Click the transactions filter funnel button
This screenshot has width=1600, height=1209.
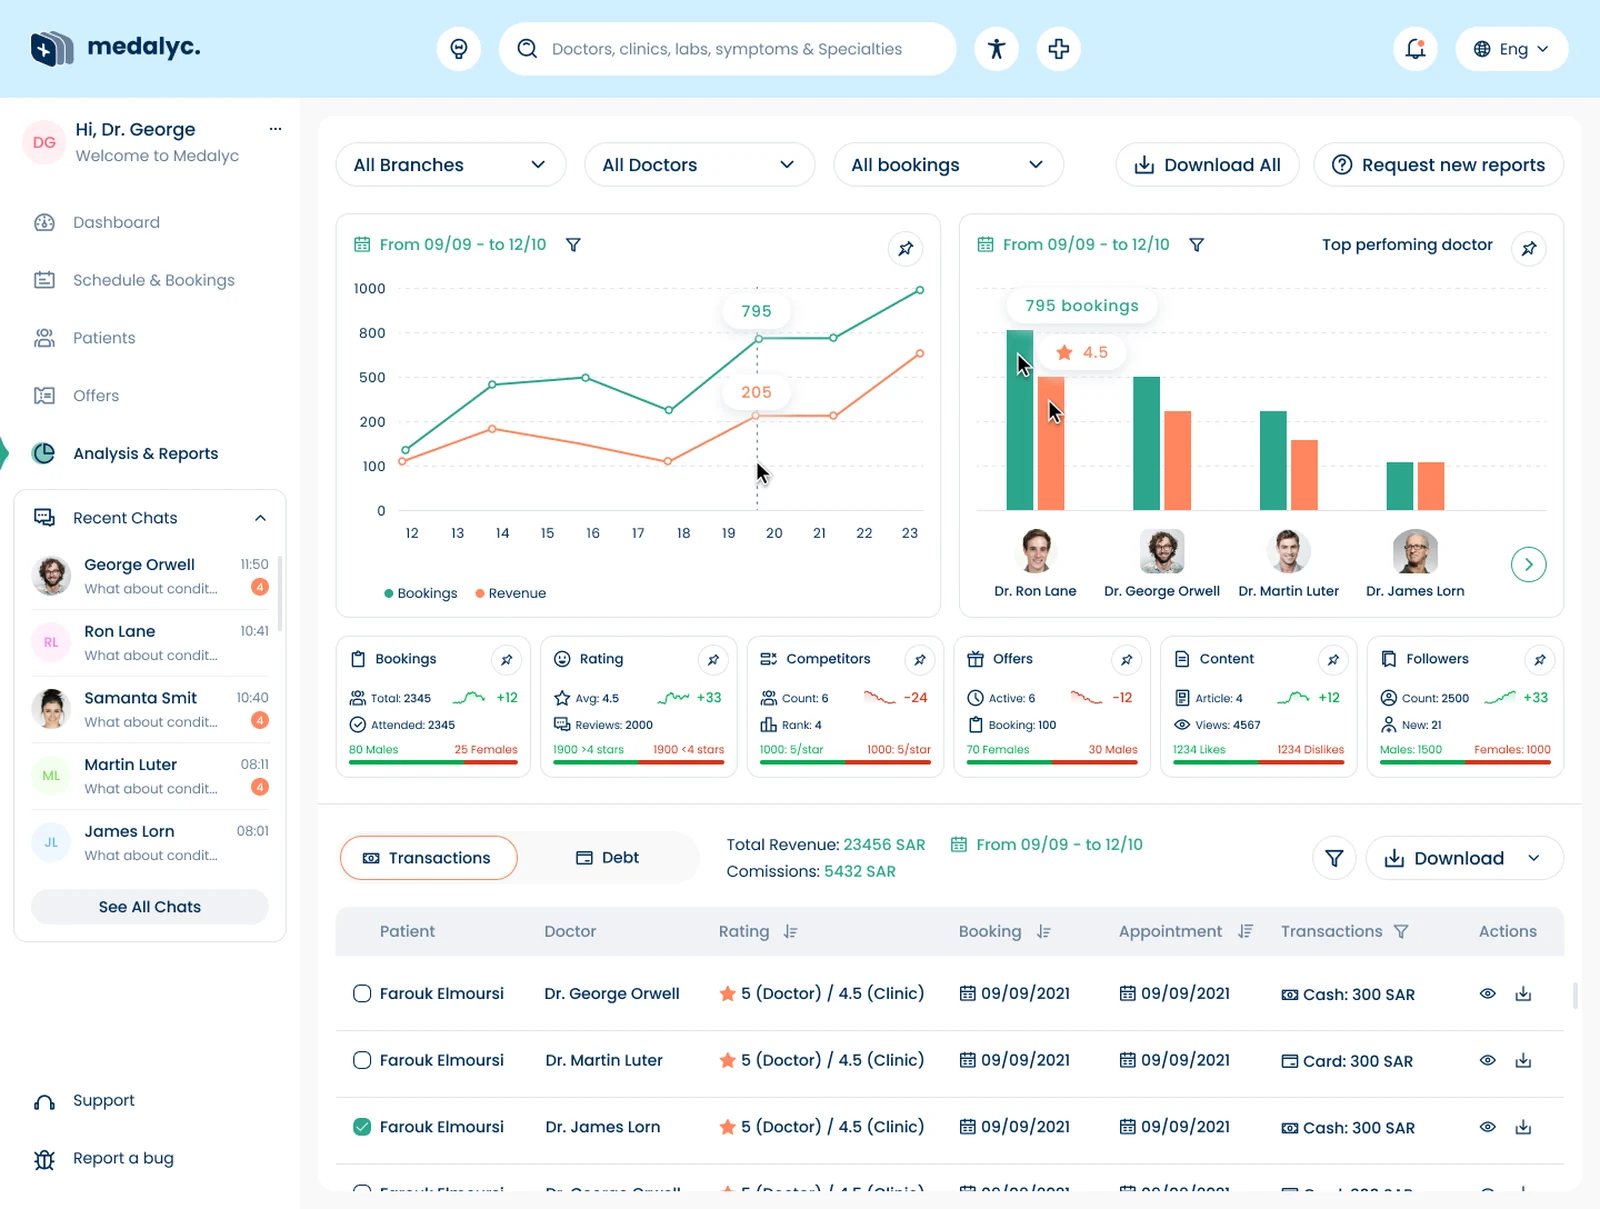(x=1334, y=858)
